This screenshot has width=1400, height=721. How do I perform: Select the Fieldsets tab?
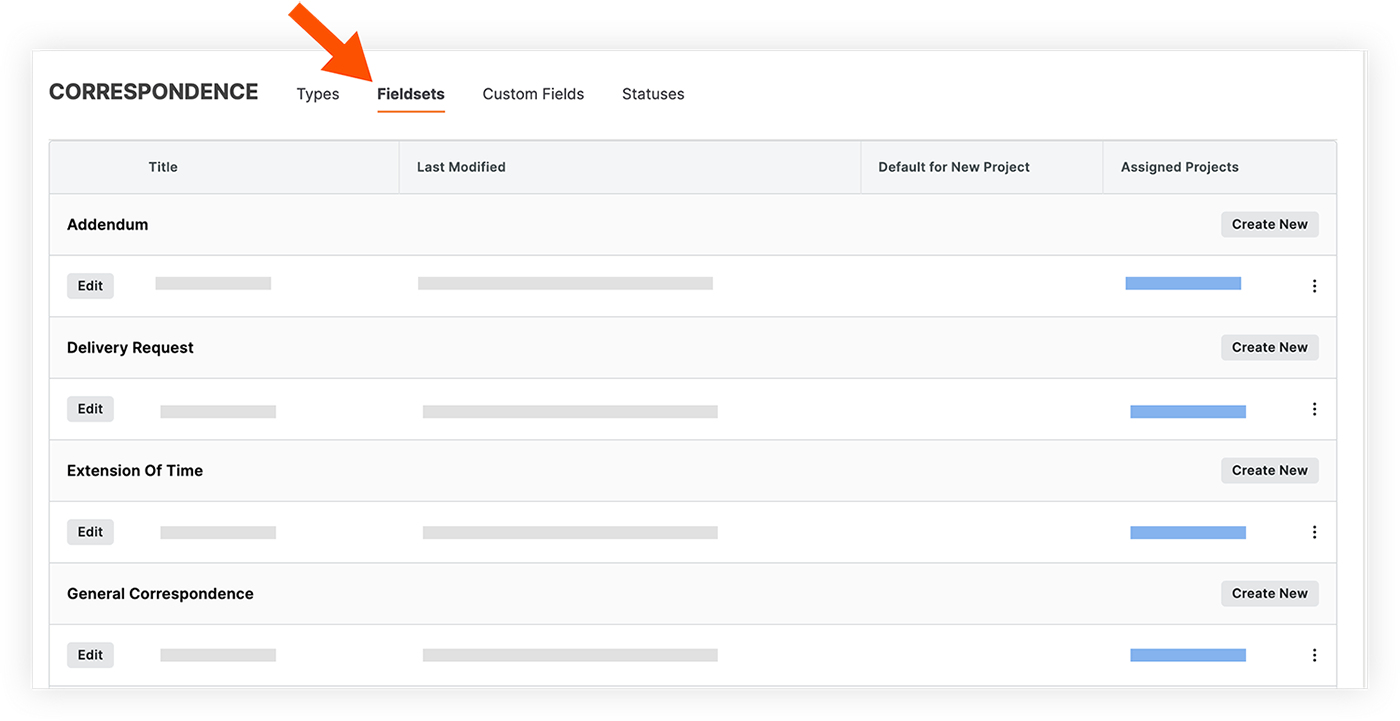pos(410,93)
